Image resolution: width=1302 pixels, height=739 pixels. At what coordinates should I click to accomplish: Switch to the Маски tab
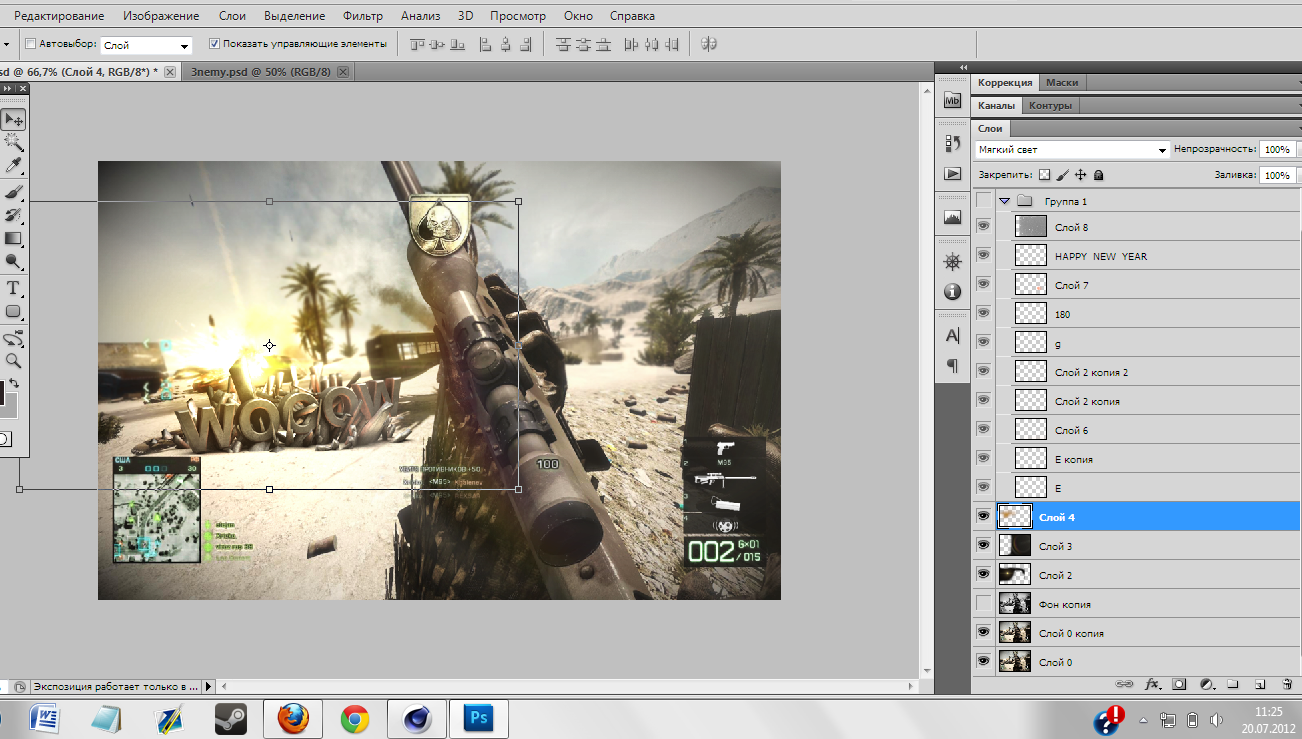click(x=1062, y=83)
